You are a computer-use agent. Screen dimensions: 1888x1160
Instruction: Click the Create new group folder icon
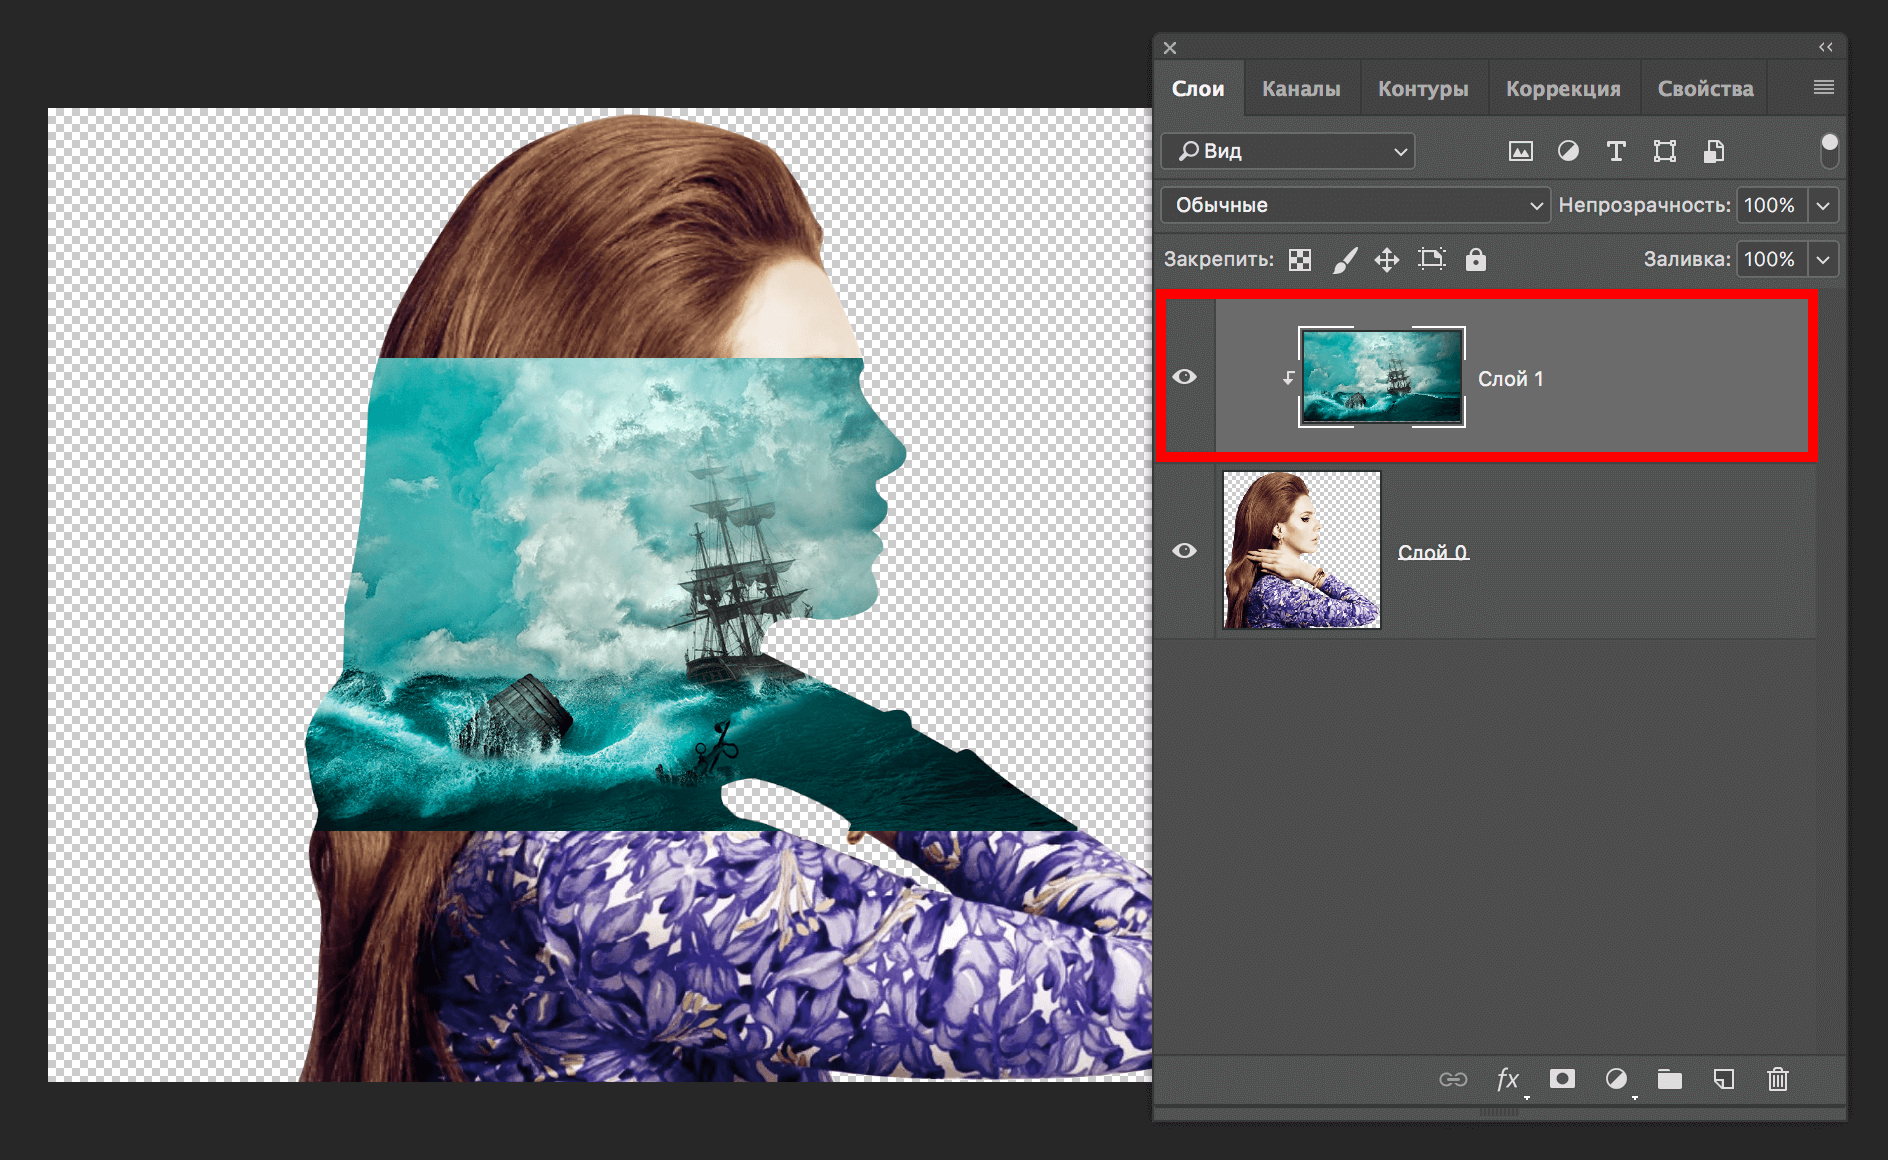click(x=1668, y=1080)
